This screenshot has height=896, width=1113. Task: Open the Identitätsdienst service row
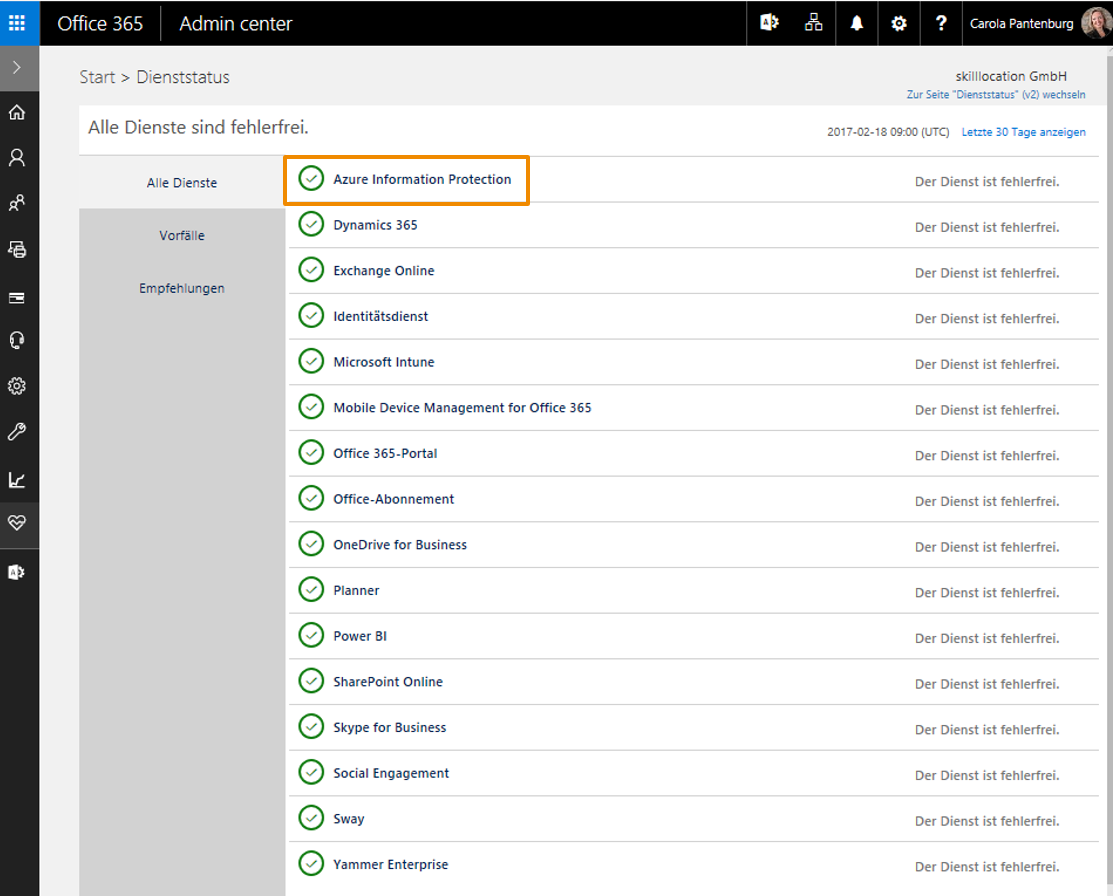(x=693, y=317)
